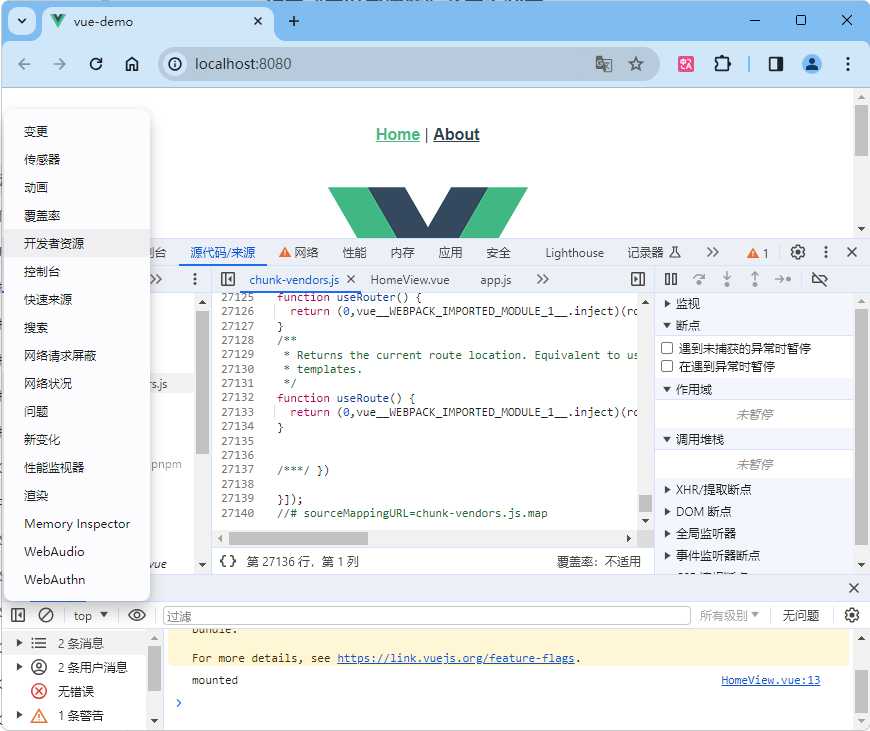Open the feature-flags vuejs link

[456, 658]
